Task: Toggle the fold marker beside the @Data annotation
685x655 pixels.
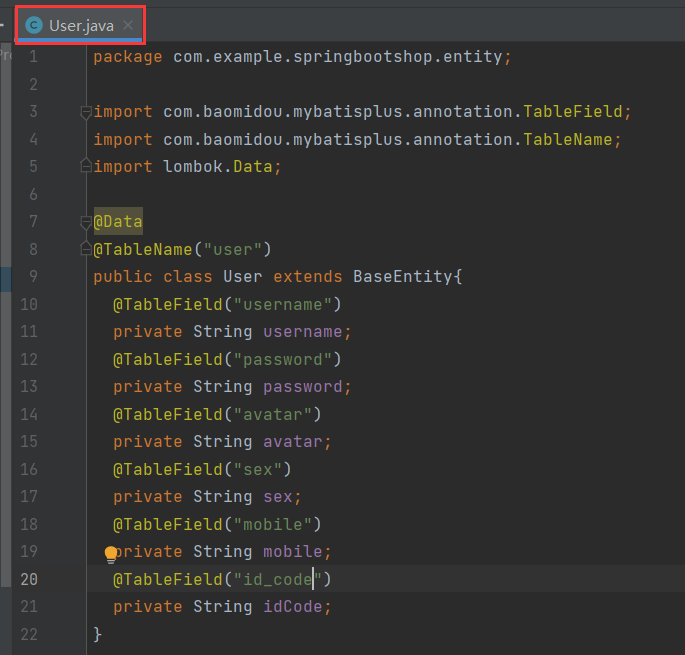Action: tap(86, 222)
